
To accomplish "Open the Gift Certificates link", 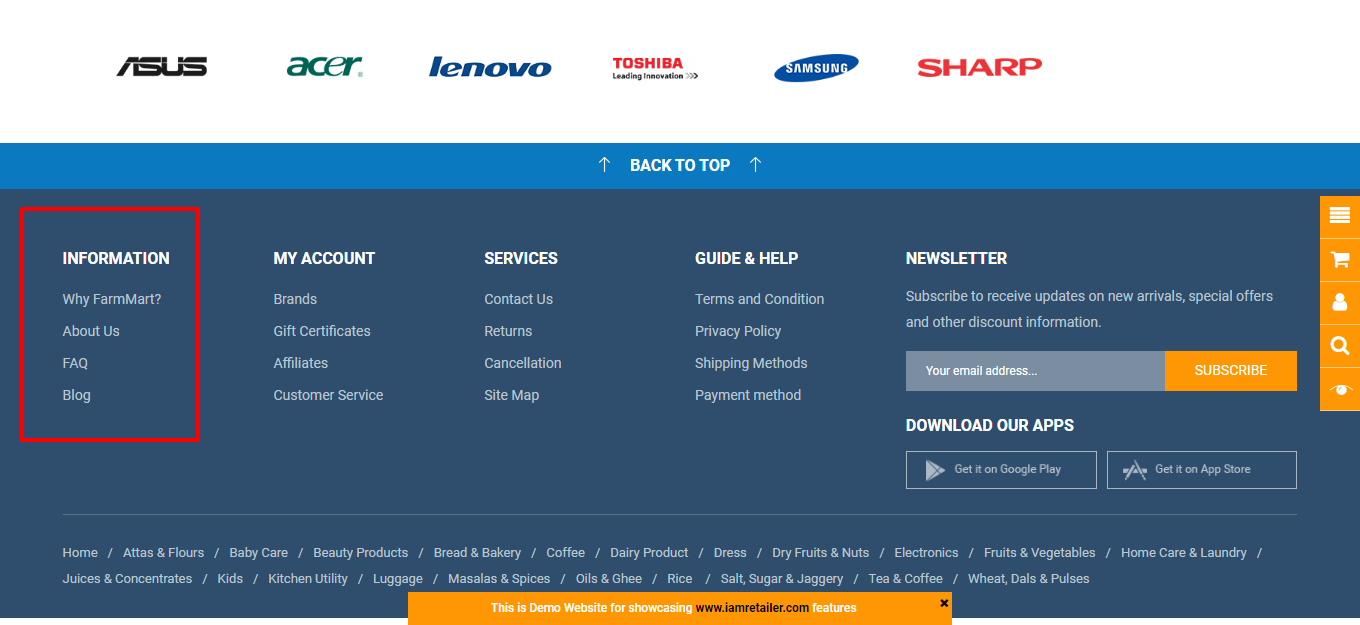I will point(322,331).
